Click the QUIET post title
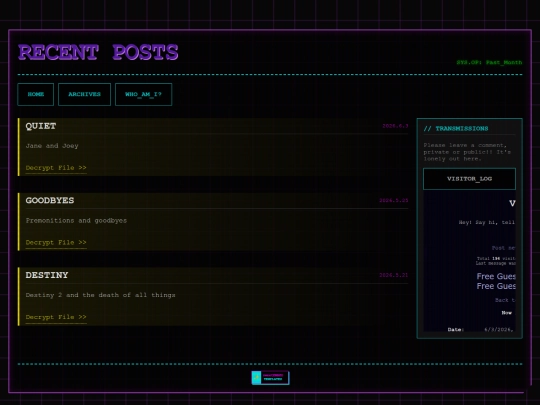Viewport: 540px width, 405px height. 41,126
